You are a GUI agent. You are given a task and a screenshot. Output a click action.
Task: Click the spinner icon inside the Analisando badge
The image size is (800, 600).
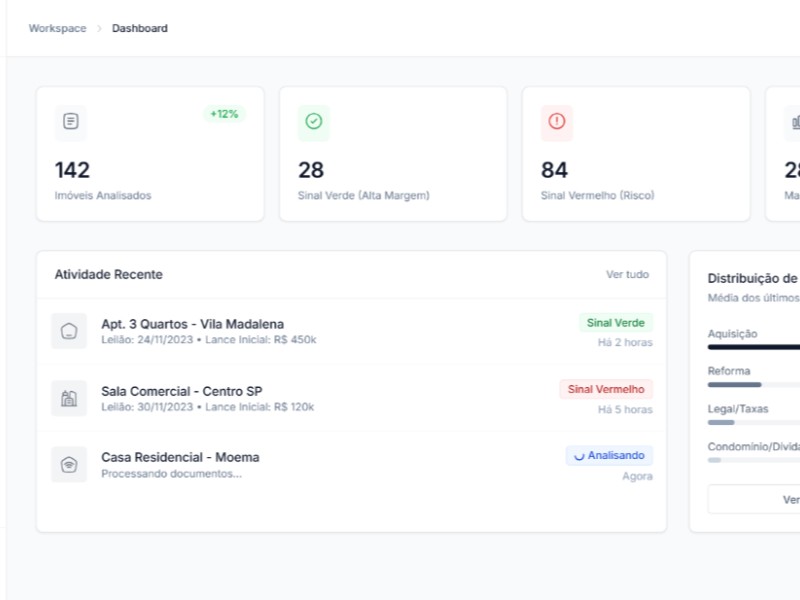click(x=582, y=456)
